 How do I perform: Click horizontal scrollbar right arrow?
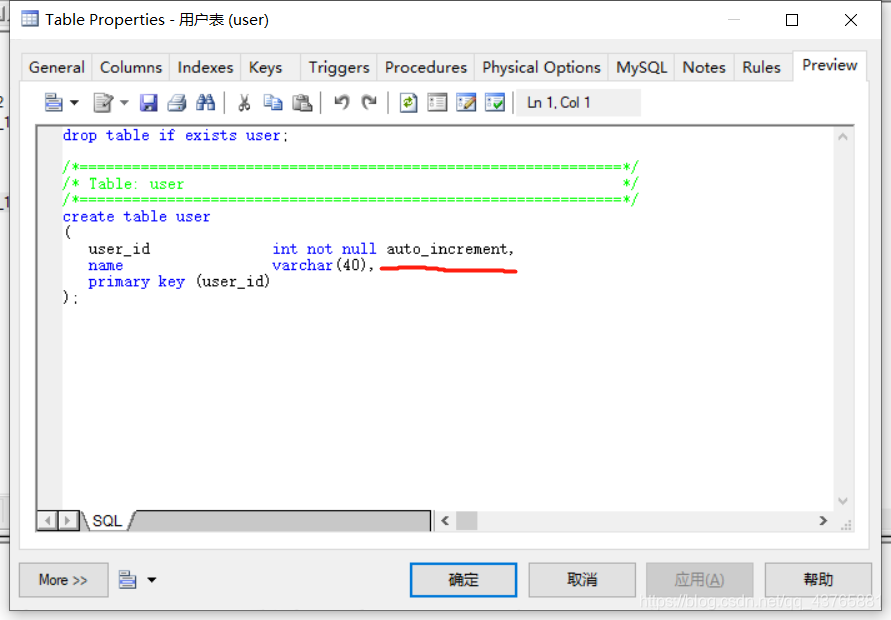(x=823, y=521)
